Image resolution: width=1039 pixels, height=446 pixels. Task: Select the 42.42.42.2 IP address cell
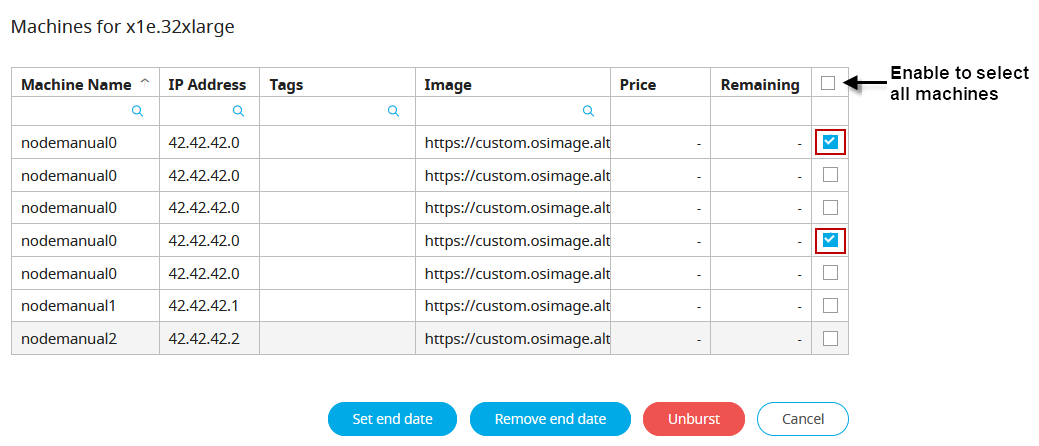tap(204, 338)
